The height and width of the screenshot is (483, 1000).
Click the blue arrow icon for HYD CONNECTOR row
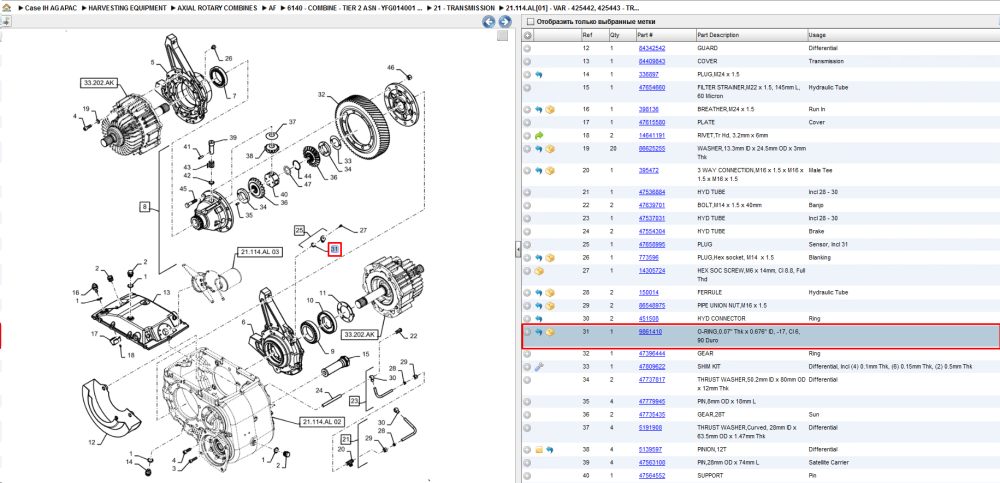539,318
